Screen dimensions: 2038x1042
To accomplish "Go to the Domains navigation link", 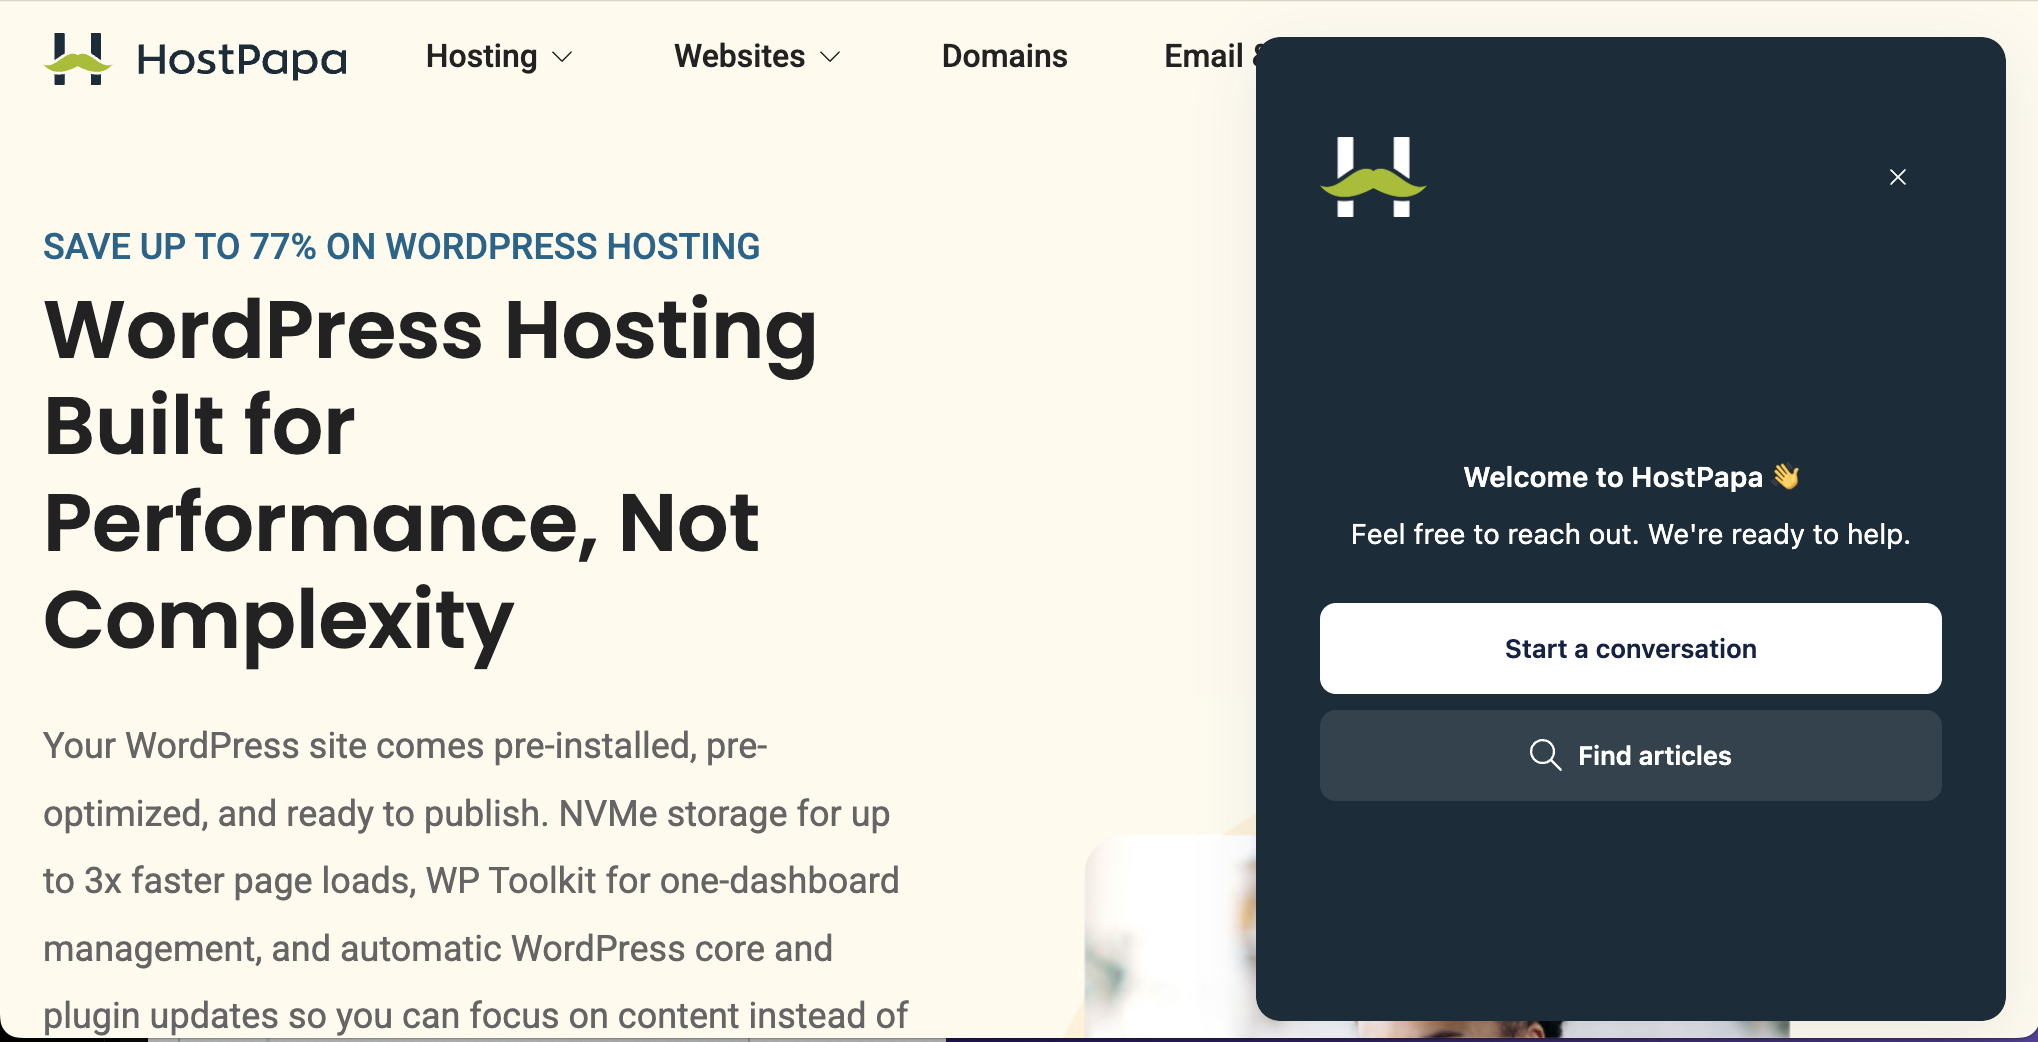I will [1004, 57].
